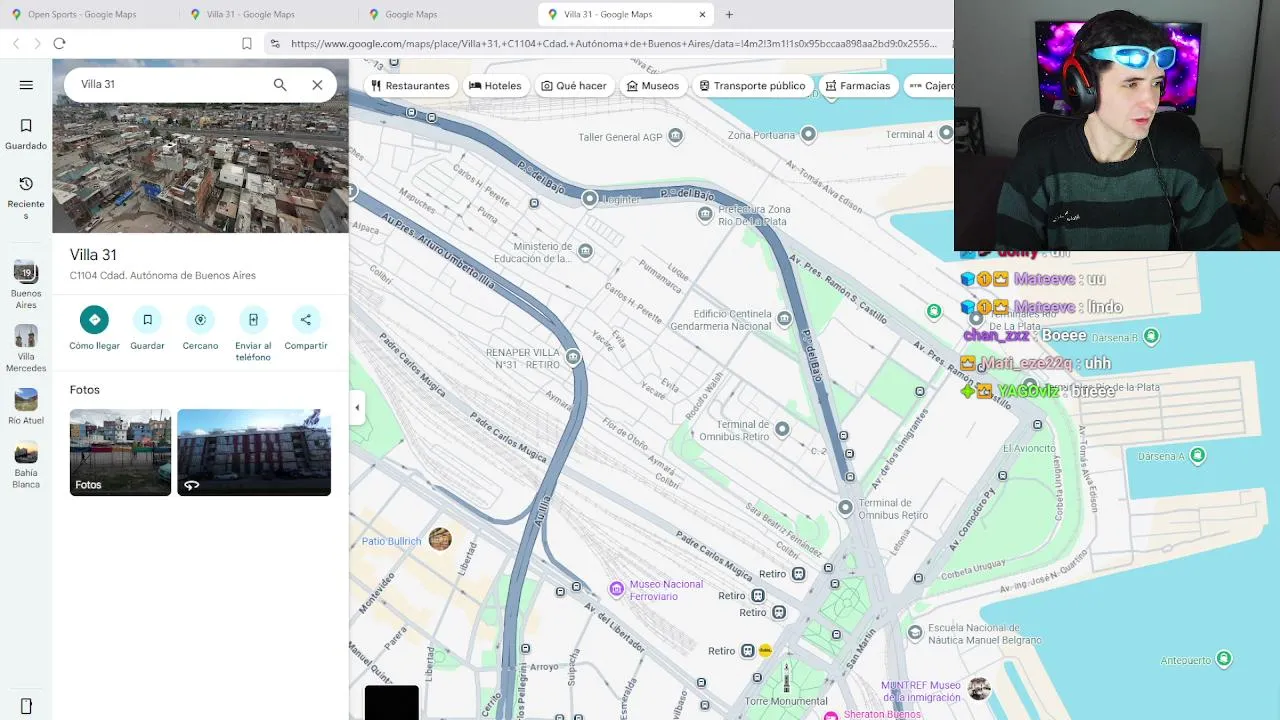Open the Buenos Aires recent item
The image size is (1280, 720).
pos(26,285)
